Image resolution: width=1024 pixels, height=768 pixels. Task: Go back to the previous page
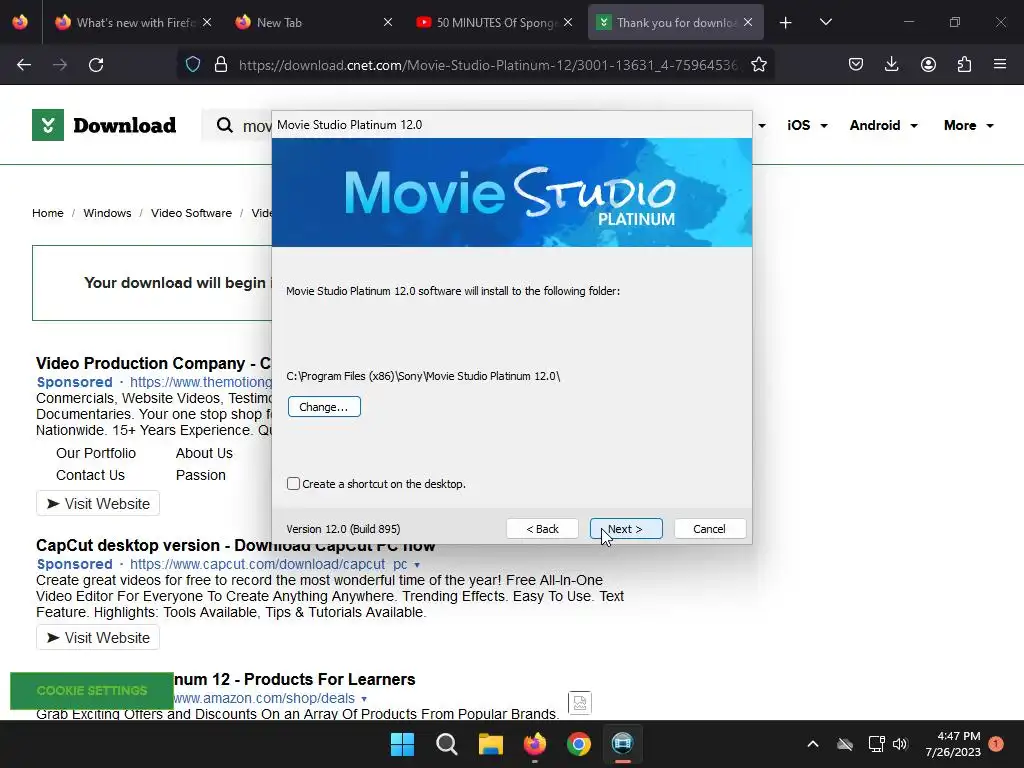[x=24, y=65]
